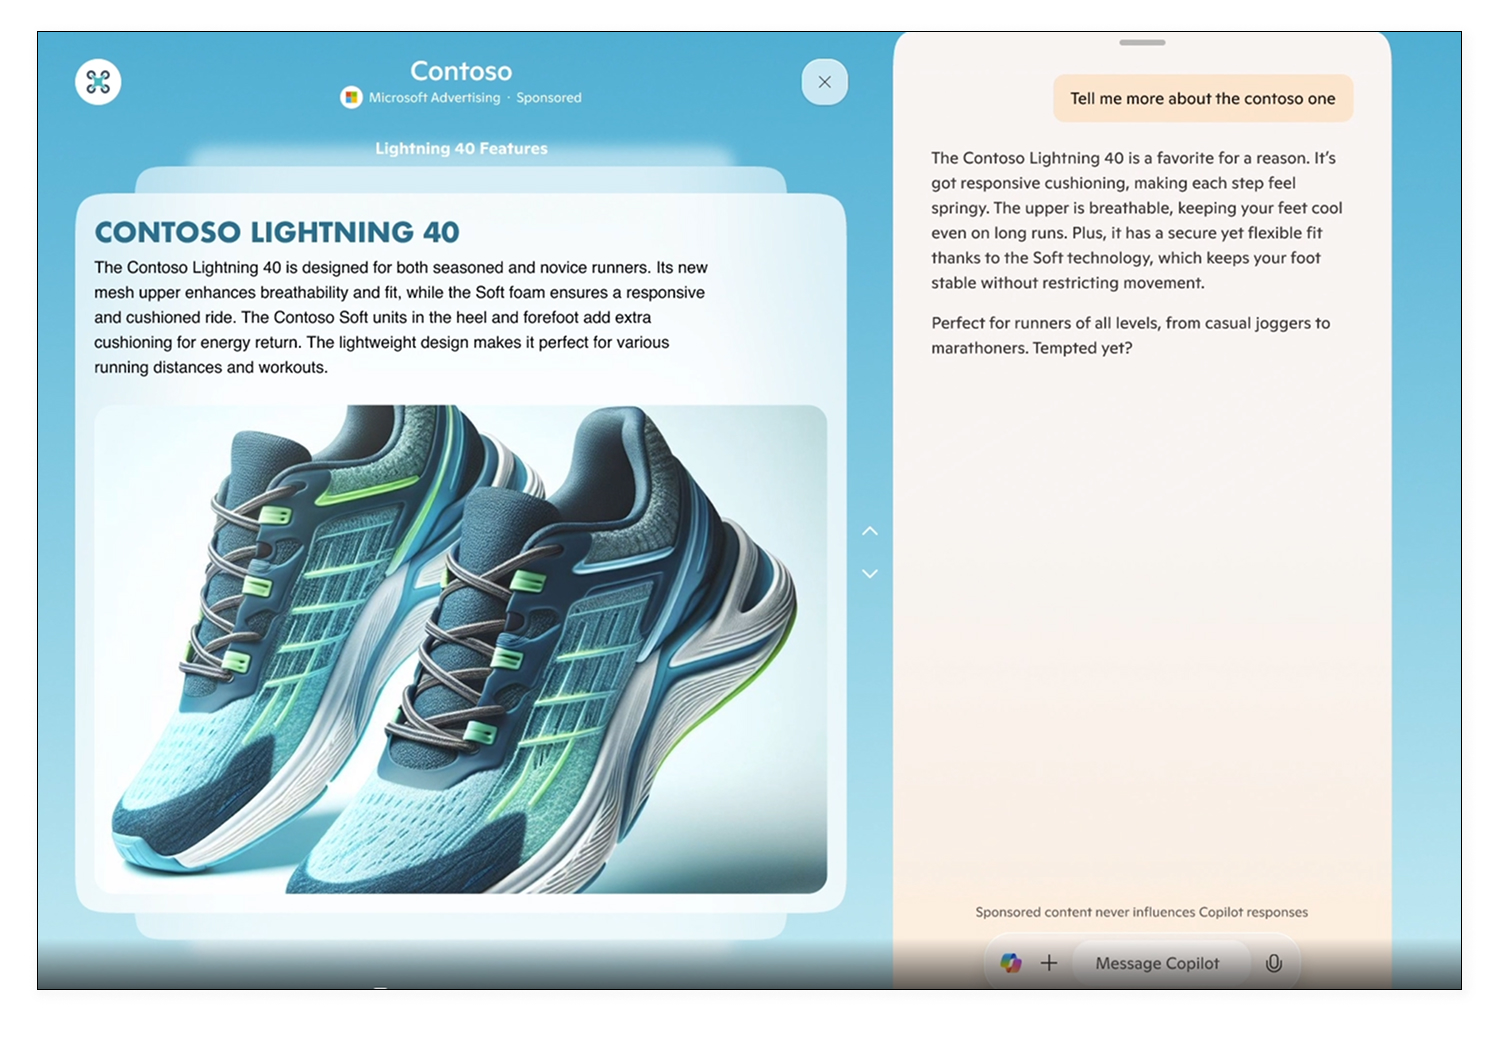Go to next card with down chevron

pos(870,574)
